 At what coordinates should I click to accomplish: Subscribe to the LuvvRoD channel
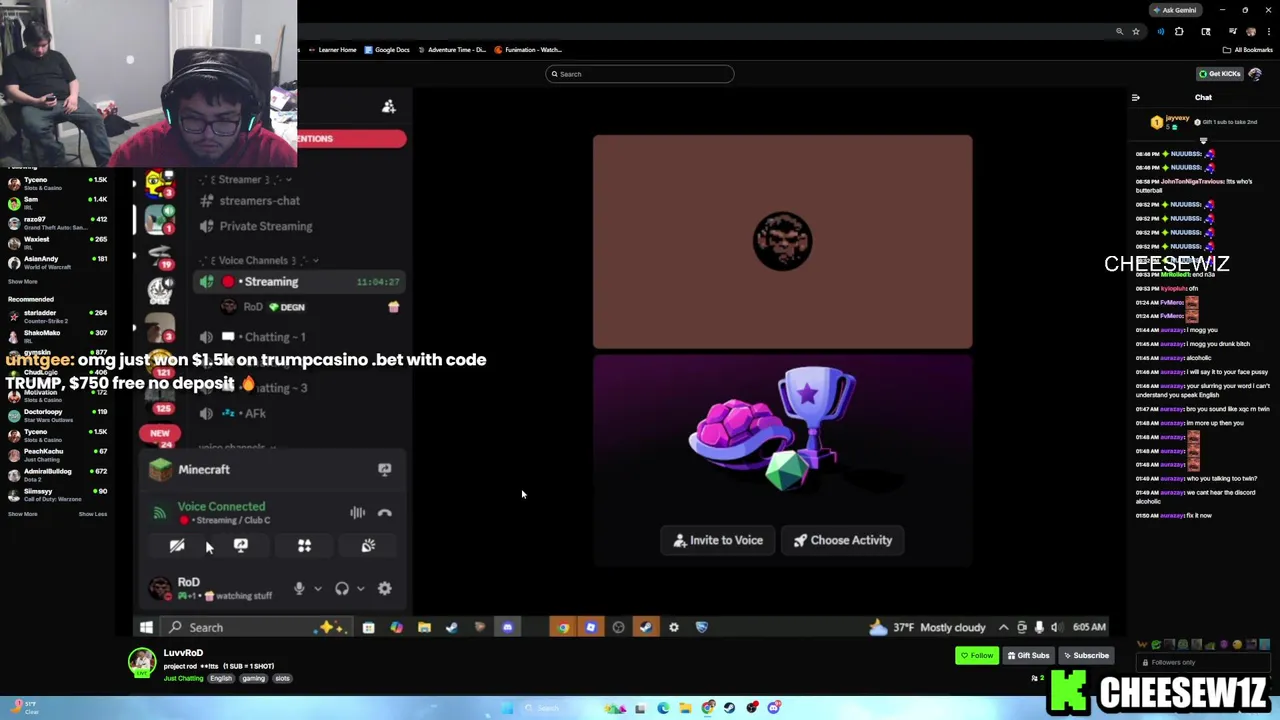[x=1086, y=656]
